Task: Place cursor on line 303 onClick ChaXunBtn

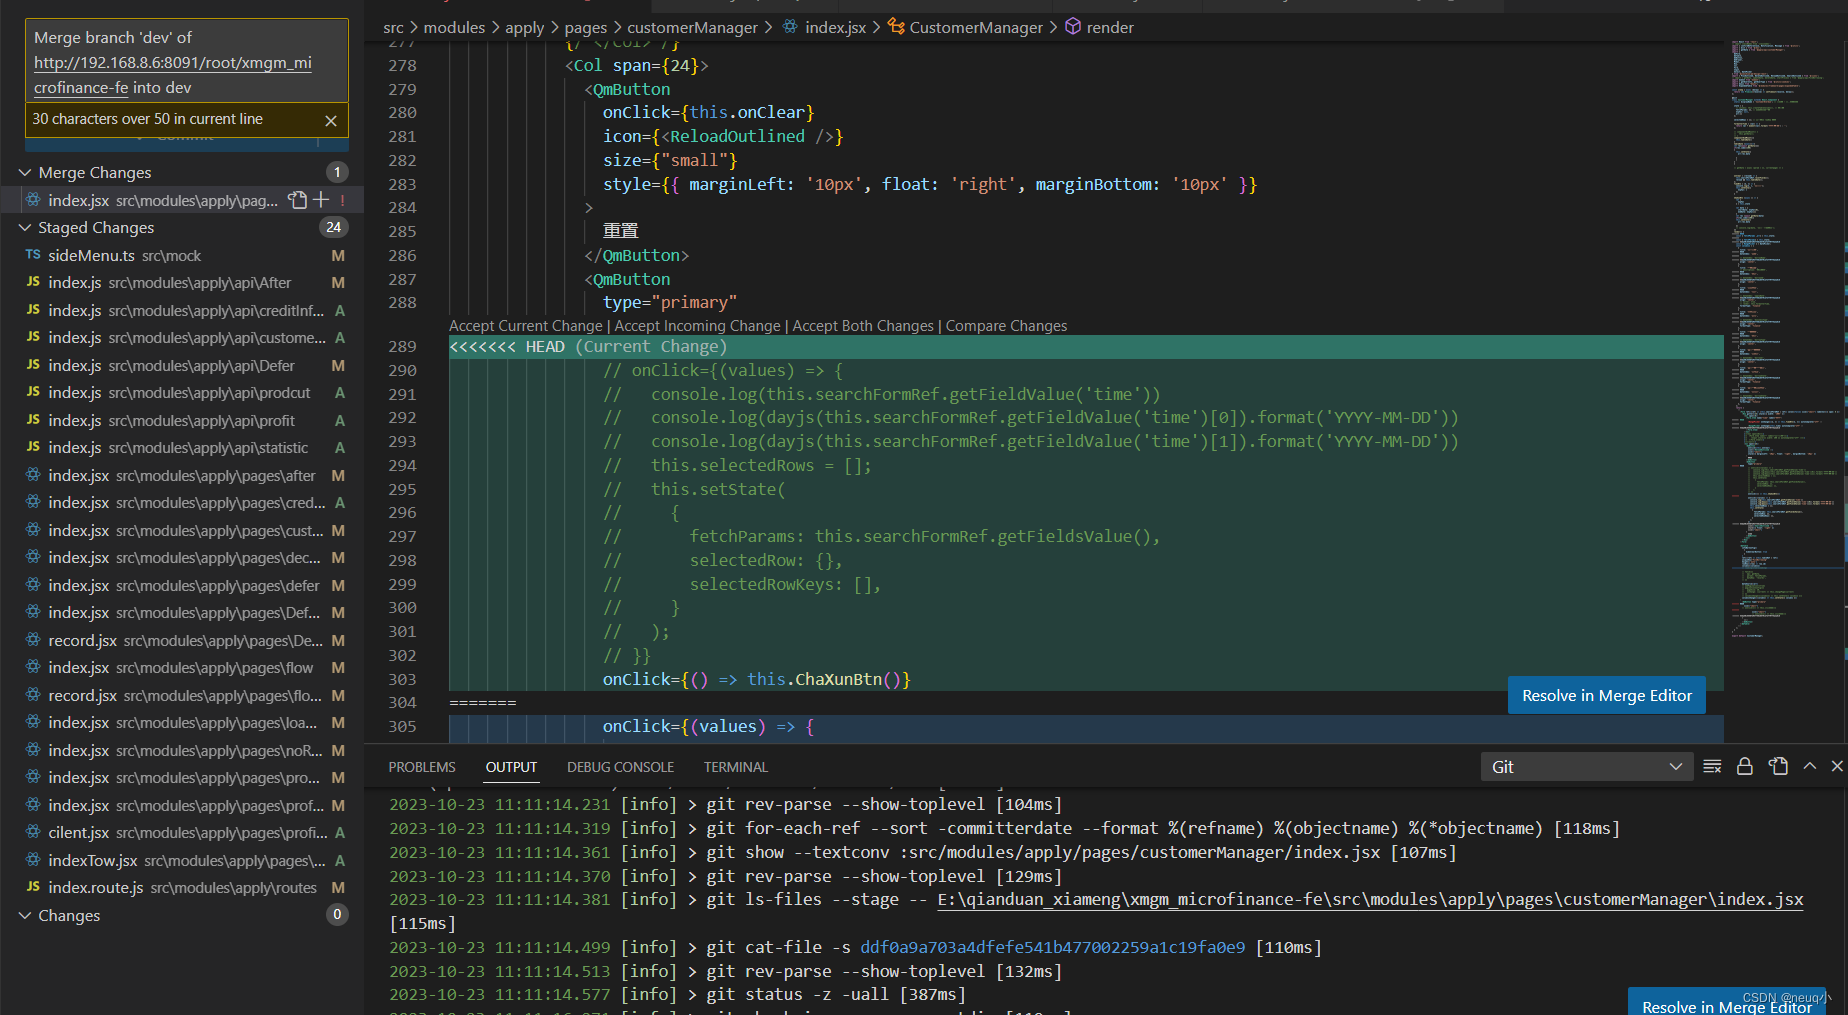Action: coord(756,679)
